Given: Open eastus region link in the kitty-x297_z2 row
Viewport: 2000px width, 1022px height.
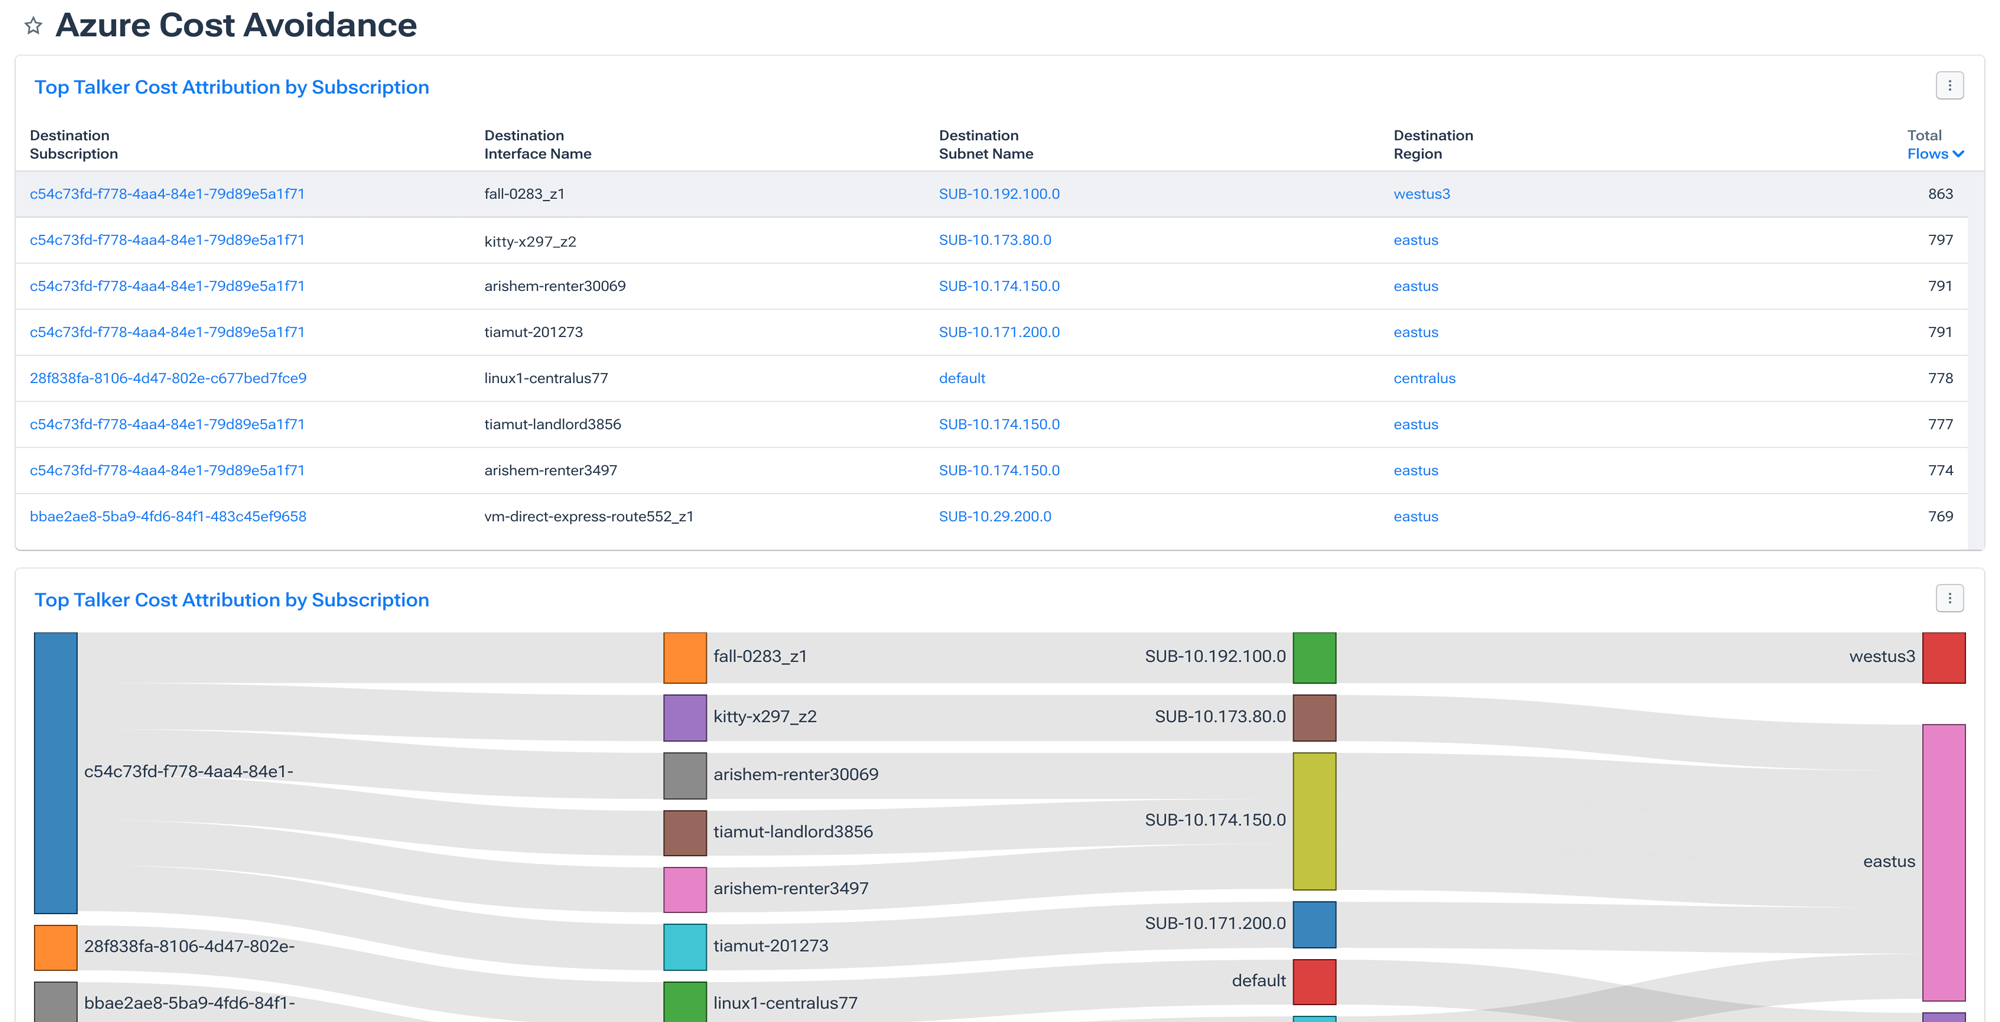Looking at the screenshot, I should tap(1415, 240).
